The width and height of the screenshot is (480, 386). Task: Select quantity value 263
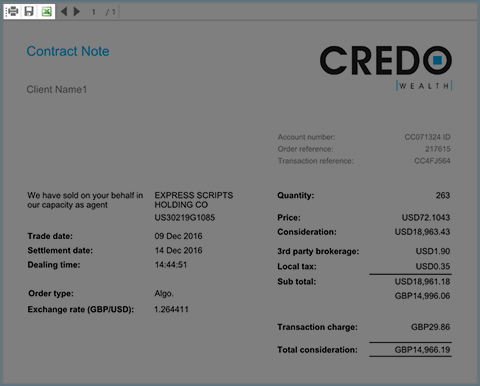point(443,195)
